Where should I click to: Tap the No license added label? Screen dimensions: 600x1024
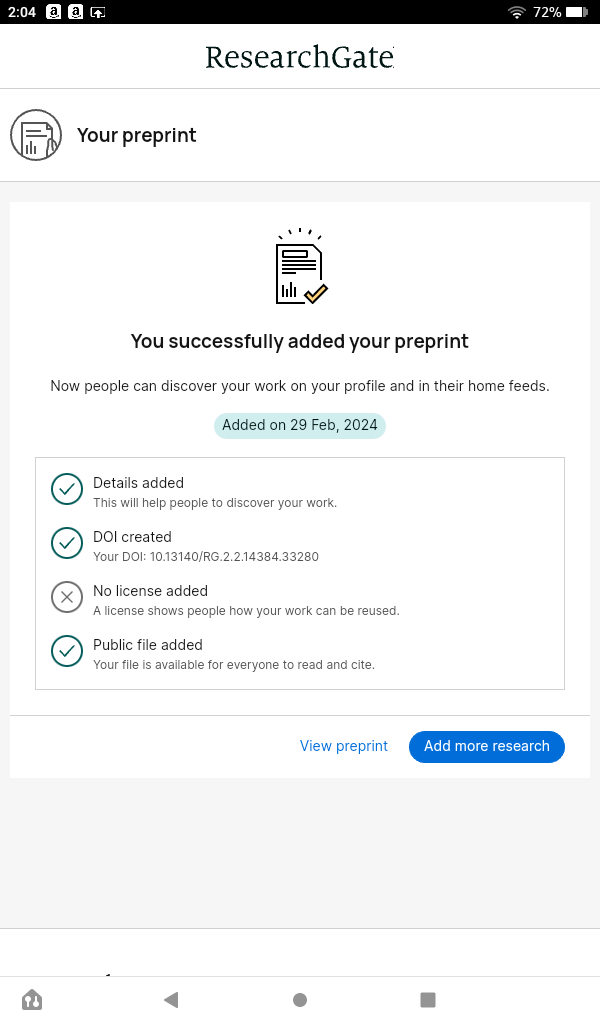pos(150,591)
